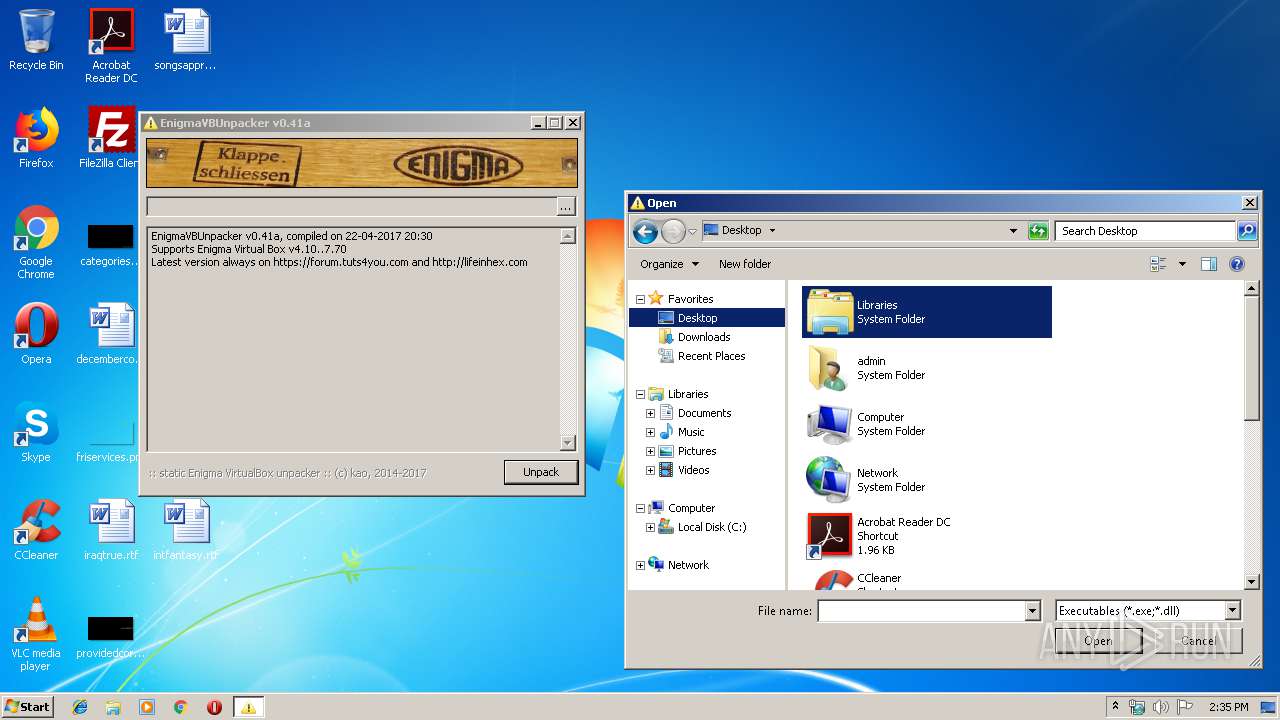Launch Firefox from the desktop
Image resolution: width=1280 pixels, height=720 pixels.
36,138
